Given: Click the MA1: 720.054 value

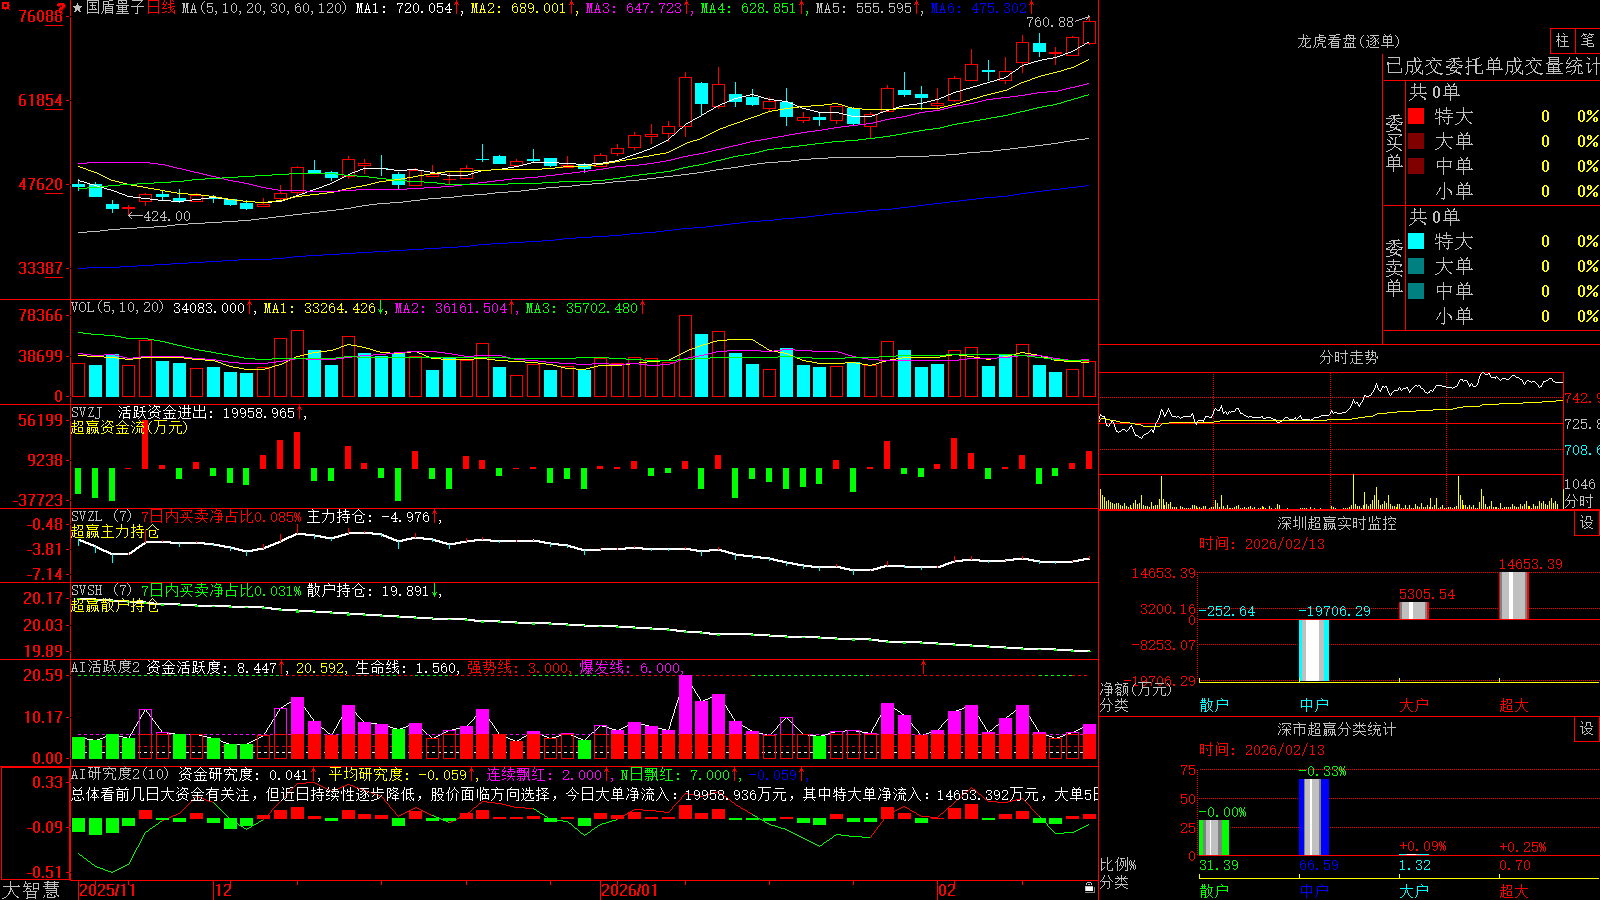Looking at the screenshot, I should coord(404,8).
